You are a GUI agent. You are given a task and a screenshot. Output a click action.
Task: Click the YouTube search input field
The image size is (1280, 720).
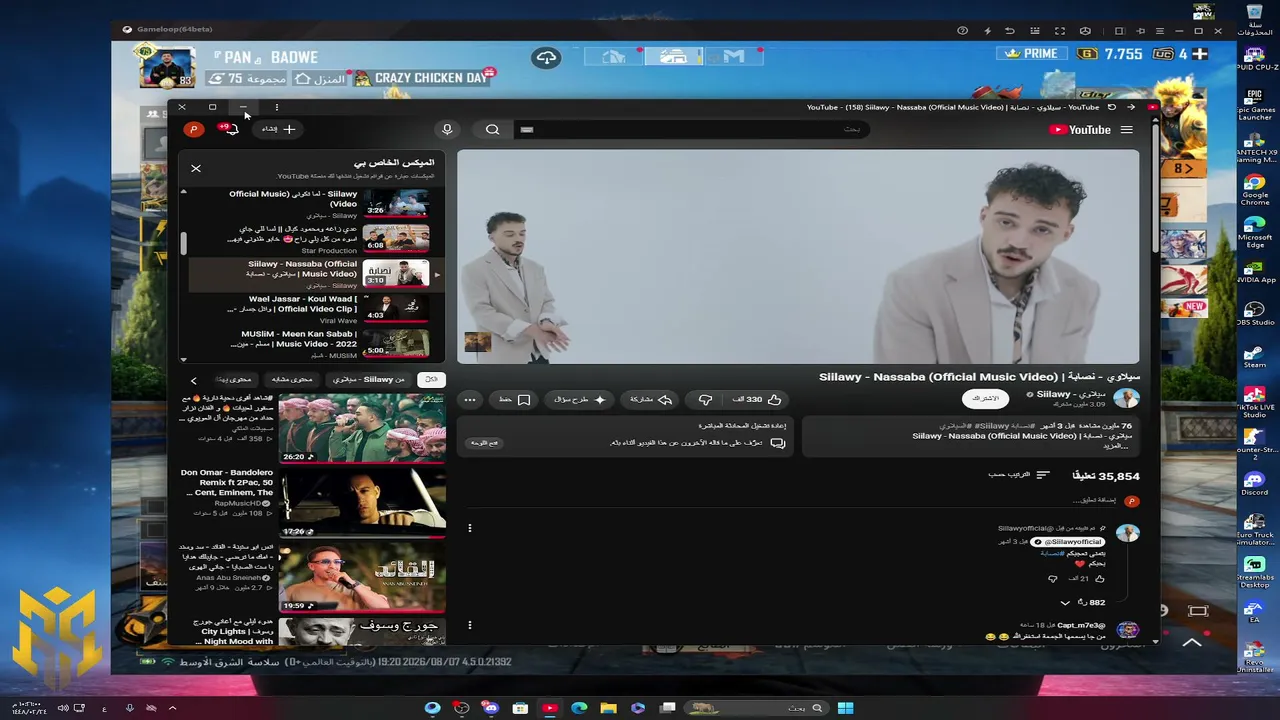click(x=693, y=129)
